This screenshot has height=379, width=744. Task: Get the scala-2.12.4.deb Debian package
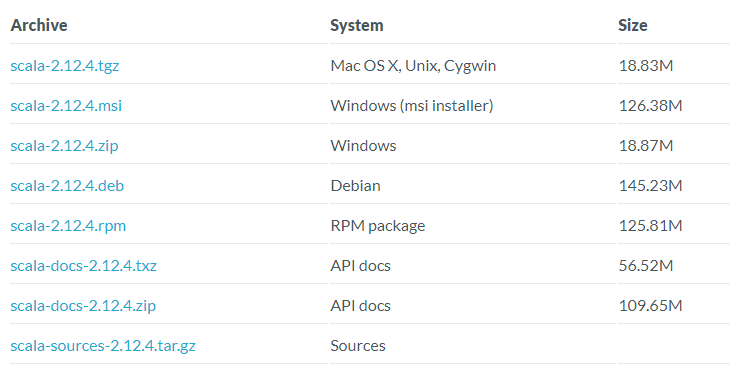tap(67, 185)
